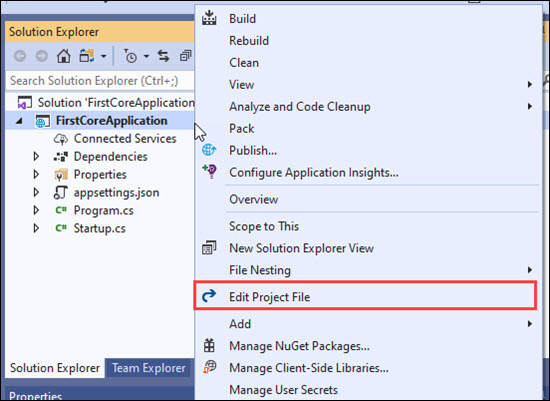The height and width of the screenshot is (401, 550).
Task: Click the Search Solution Explorer field
Action: click(x=100, y=81)
